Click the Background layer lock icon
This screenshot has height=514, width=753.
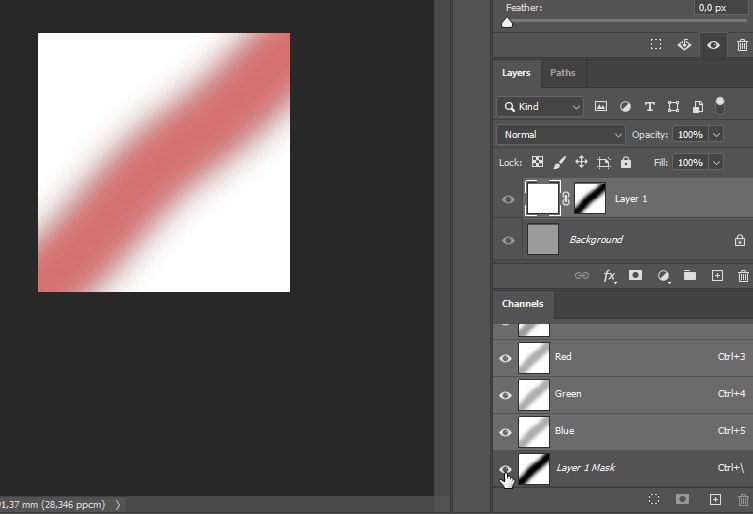740,240
